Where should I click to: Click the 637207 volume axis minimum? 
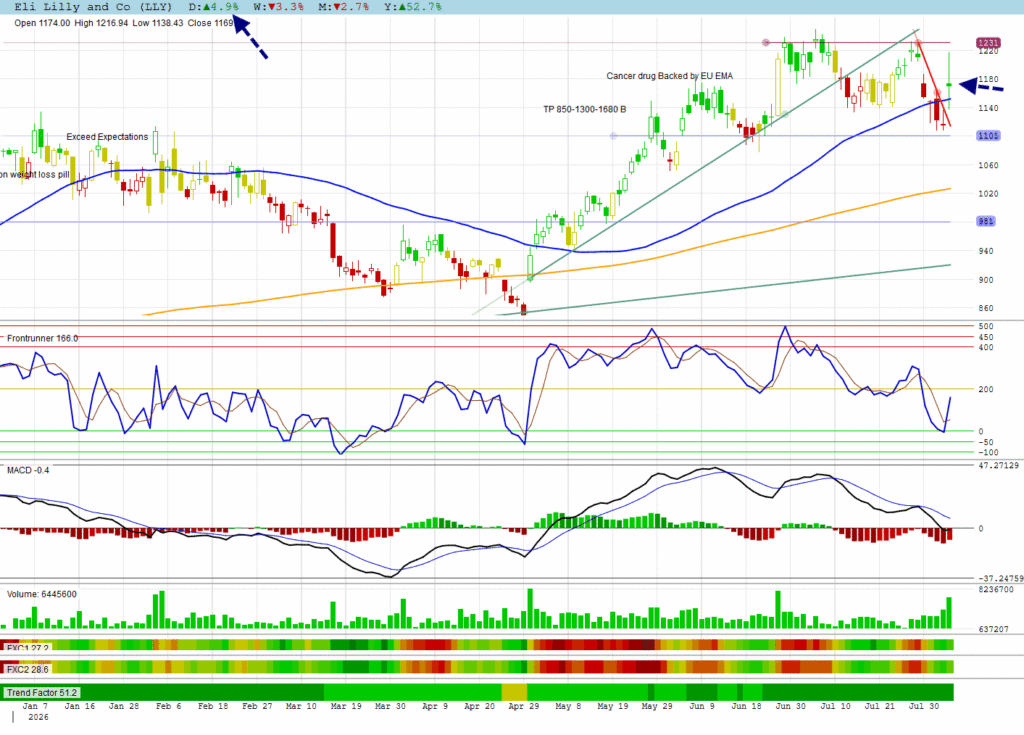coord(993,629)
